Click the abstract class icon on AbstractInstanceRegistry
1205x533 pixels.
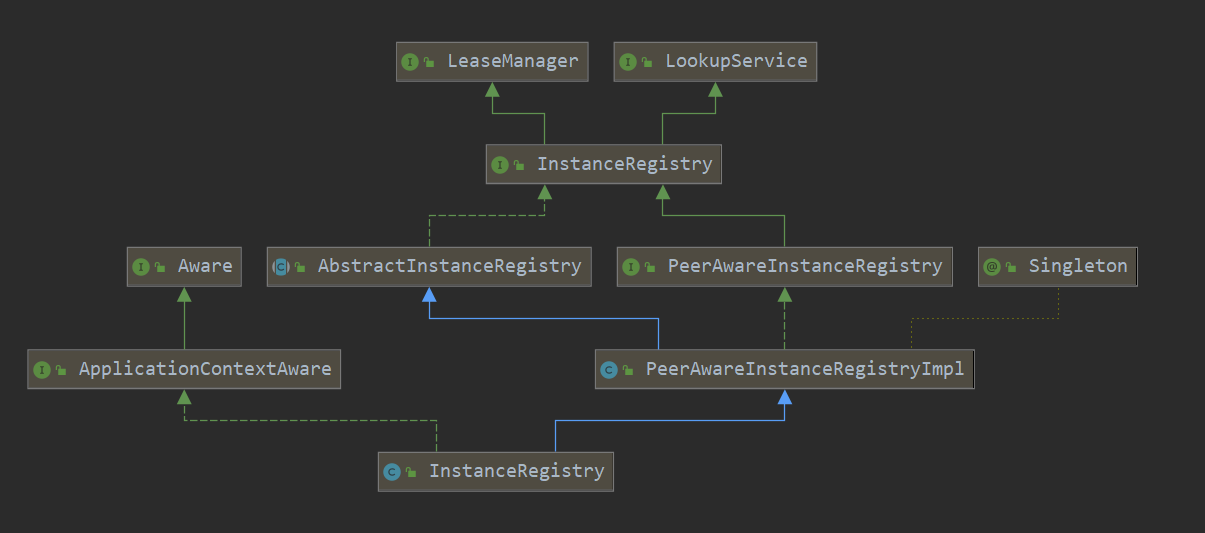click(x=280, y=267)
